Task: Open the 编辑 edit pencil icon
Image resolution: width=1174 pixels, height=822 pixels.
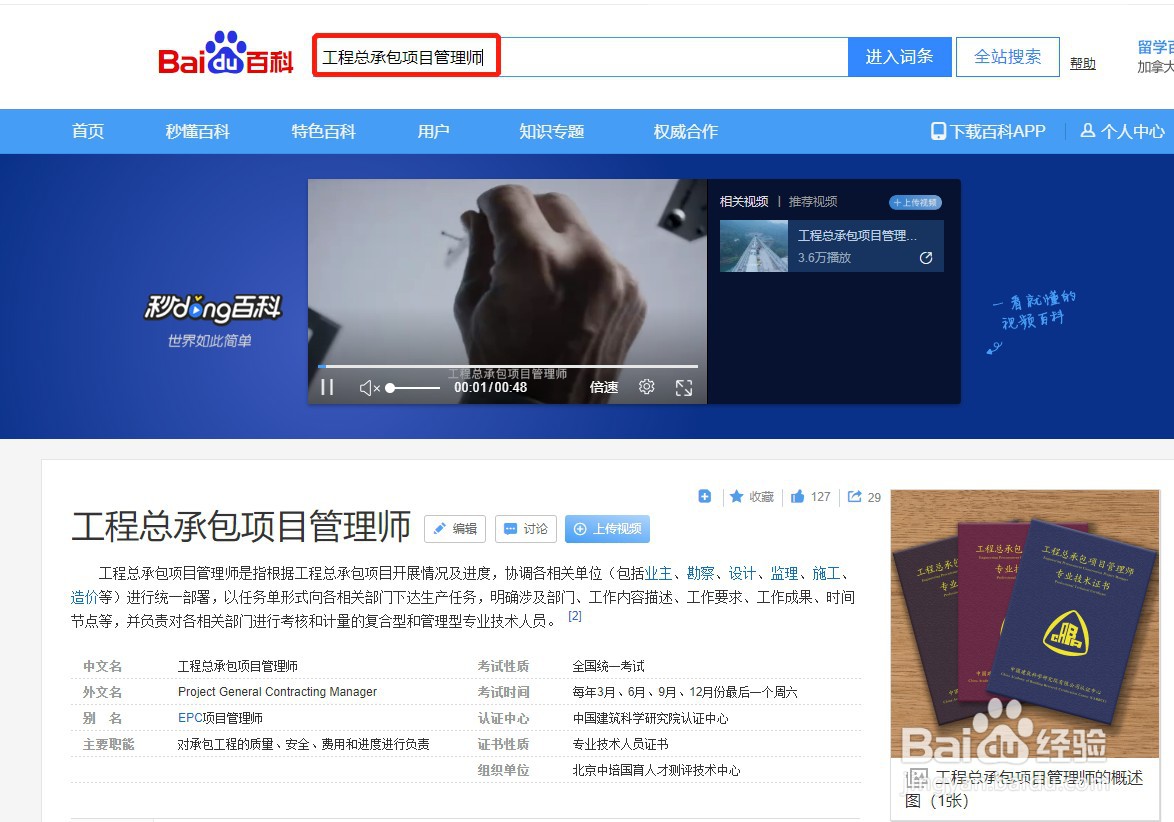Action: coord(441,529)
